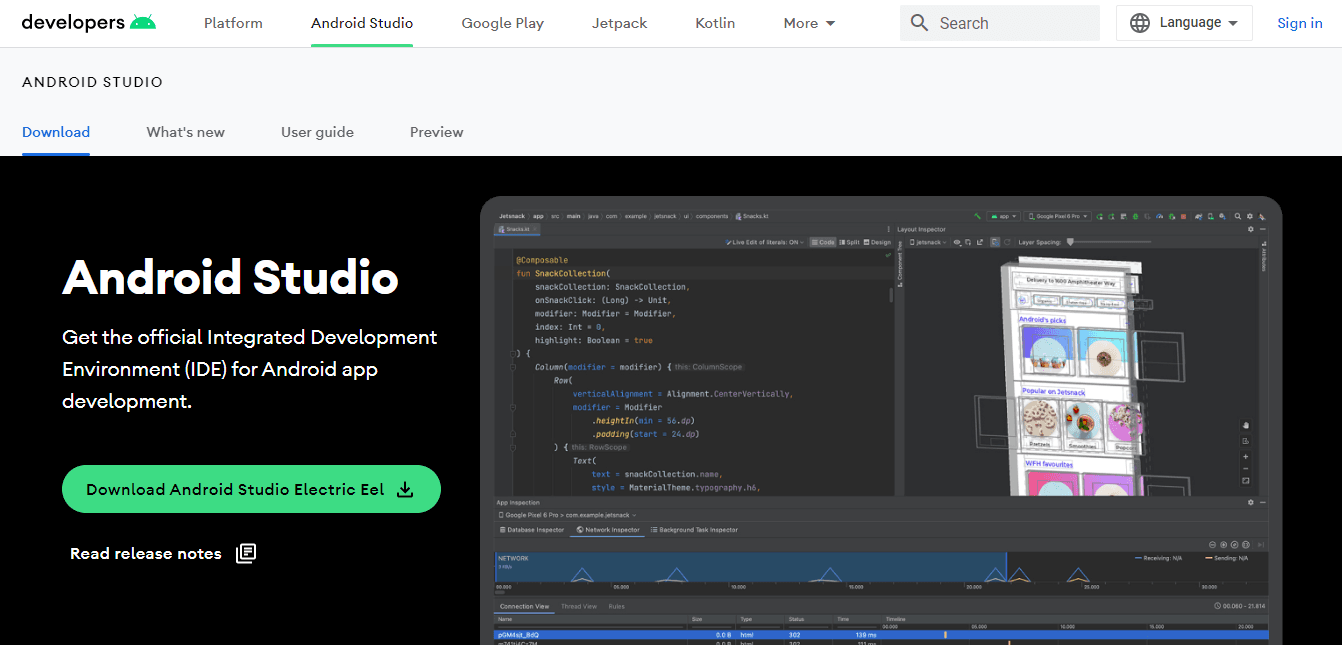Open the Preview tab

click(x=437, y=132)
